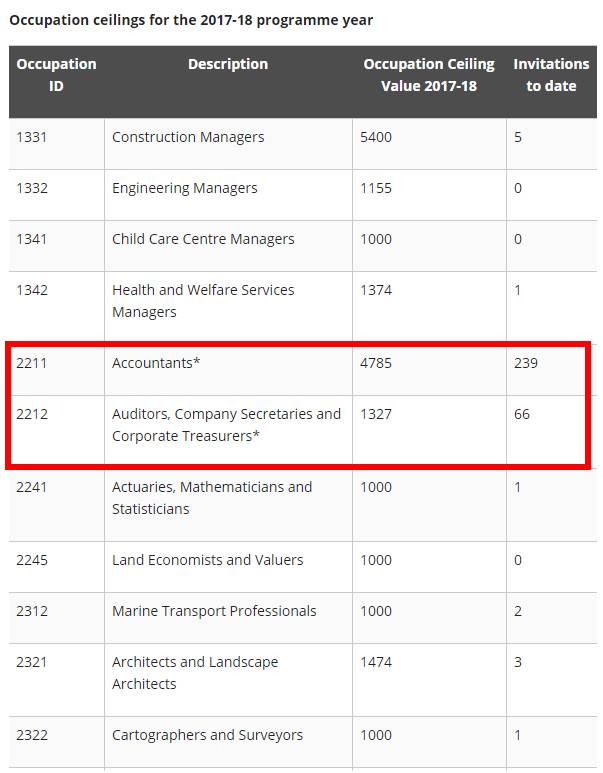Screen dimensions: 603x773
Task: Select the Child Care Centre Managers cell
Action: click(203, 239)
